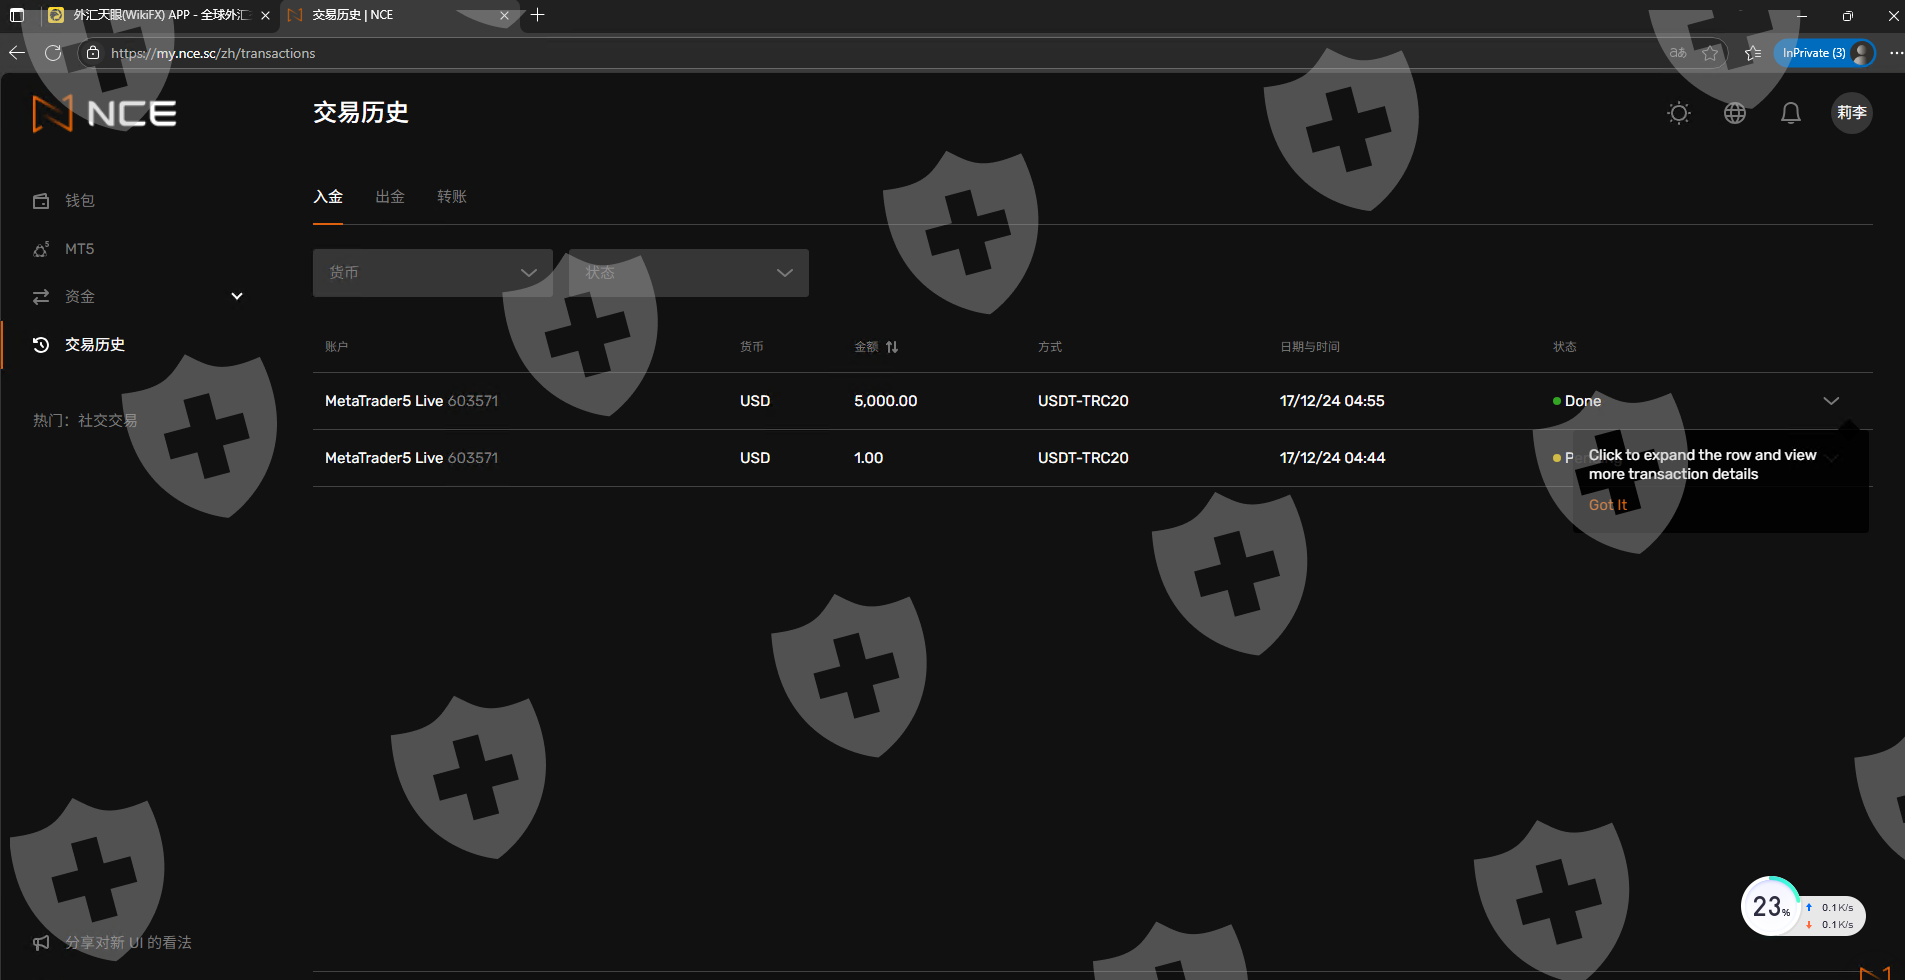The image size is (1905, 980).
Task: Open the language globe icon
Action: click(x=1735, y=113)
